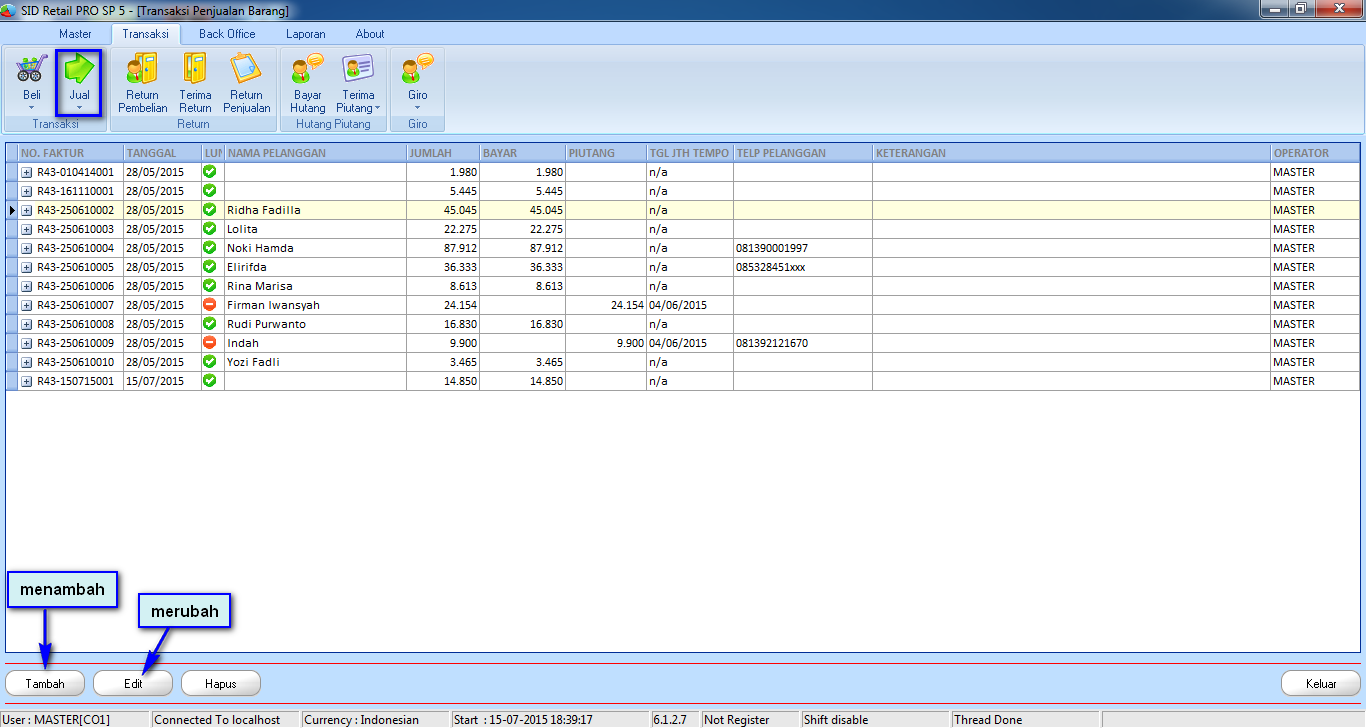
Task: Sort by KETERANGAN column header
Action: [1071, 153]
